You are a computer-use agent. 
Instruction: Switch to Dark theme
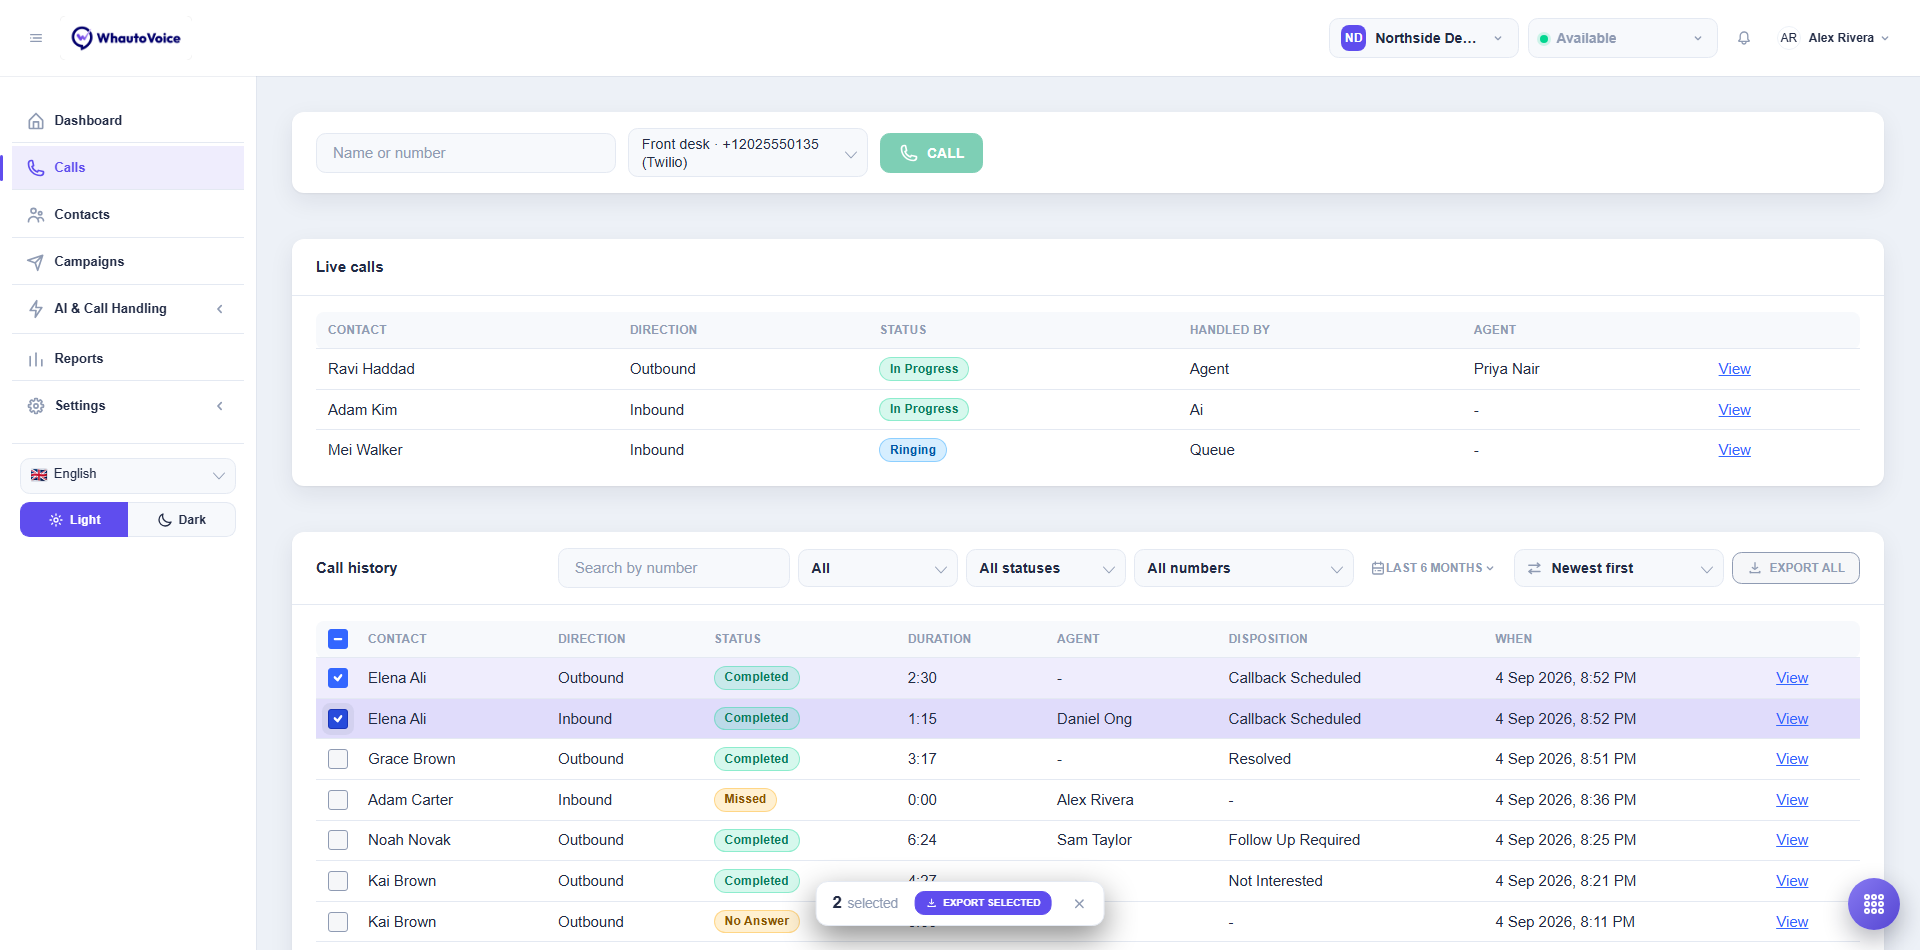182,520
